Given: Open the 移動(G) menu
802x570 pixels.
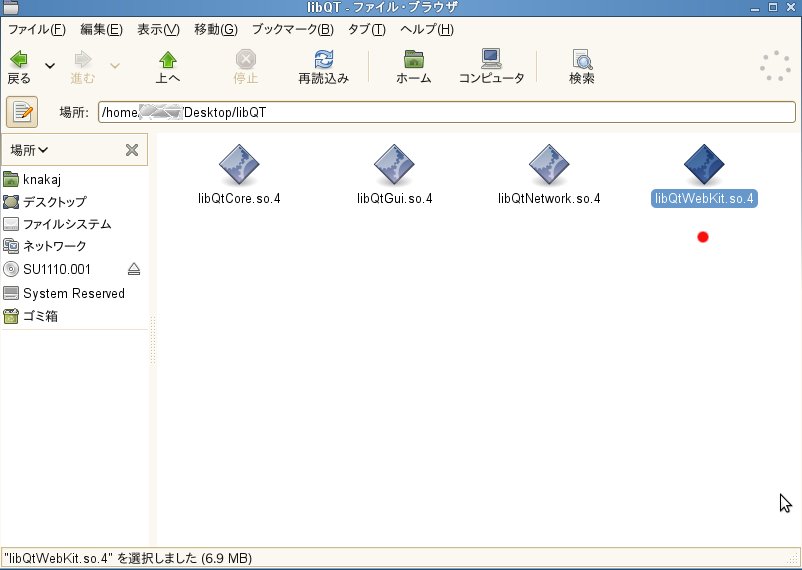Looking at the screenshot, I should [x=215, y=30].
